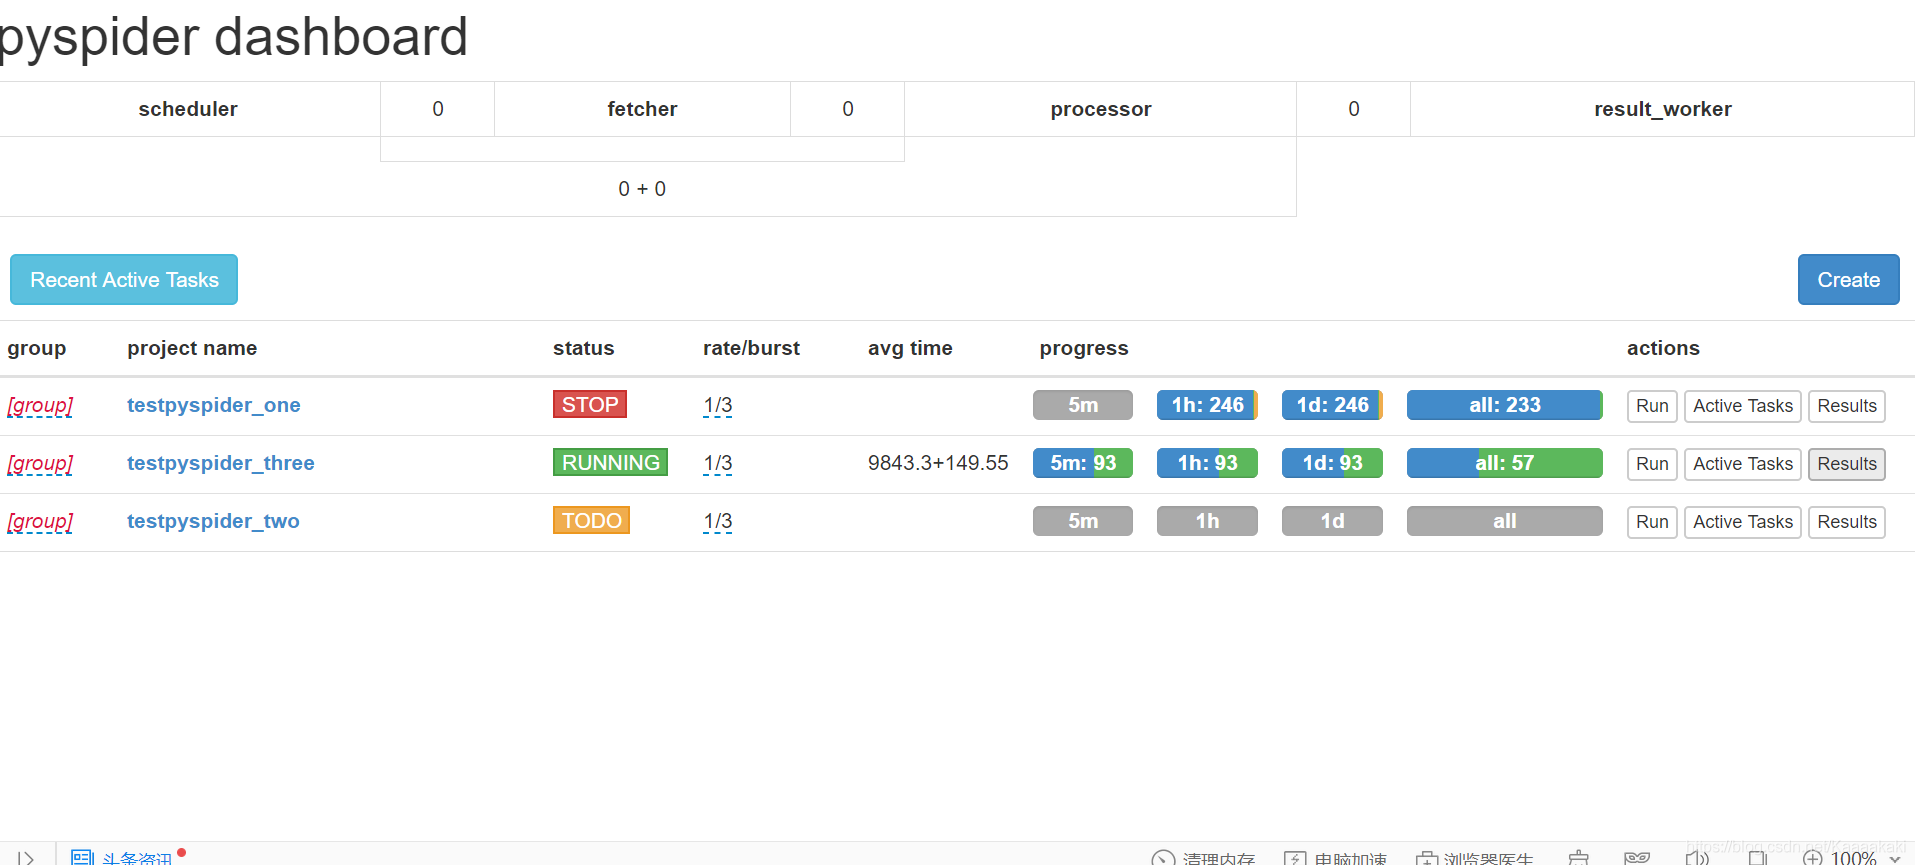Click the 'all: 57' progress bar
1915x865 pixels.
click(x=1505, y=463)
